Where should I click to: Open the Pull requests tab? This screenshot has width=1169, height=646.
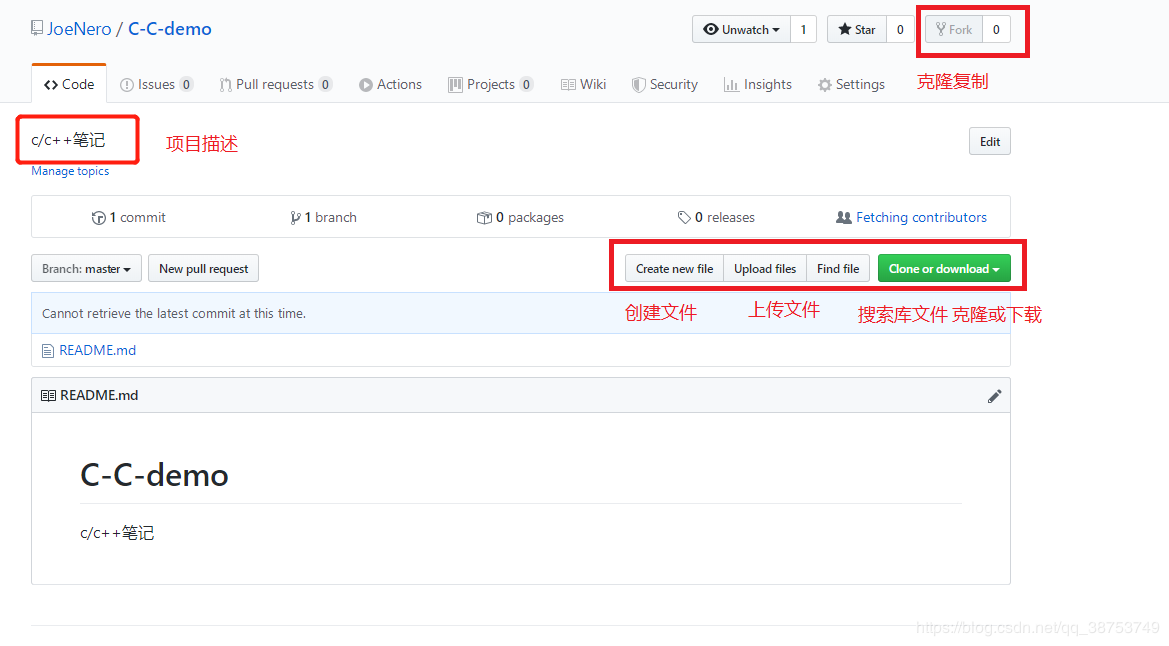pos(275,84)
